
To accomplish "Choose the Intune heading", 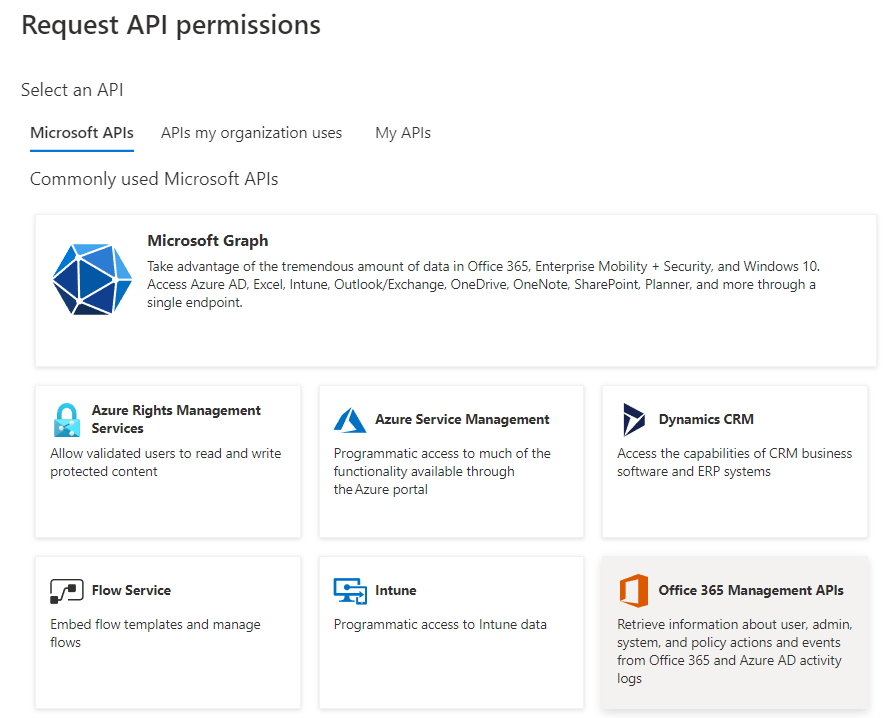I will coord(395,590).
